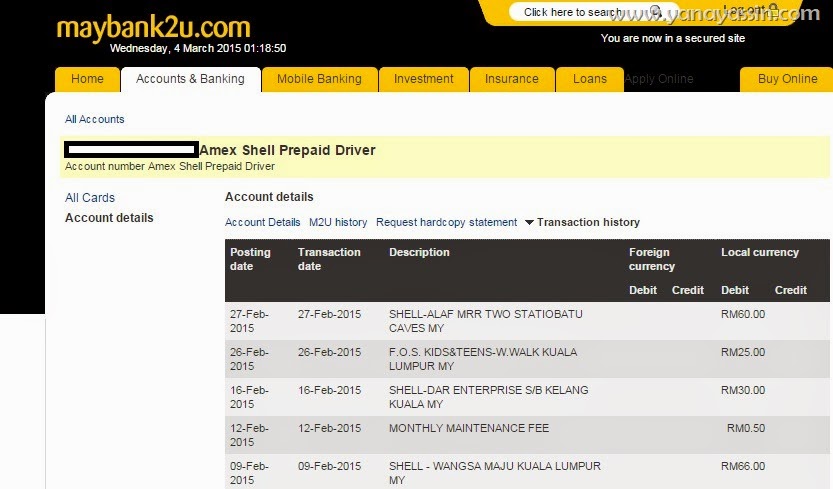Open the Home tab

(87, 79)
